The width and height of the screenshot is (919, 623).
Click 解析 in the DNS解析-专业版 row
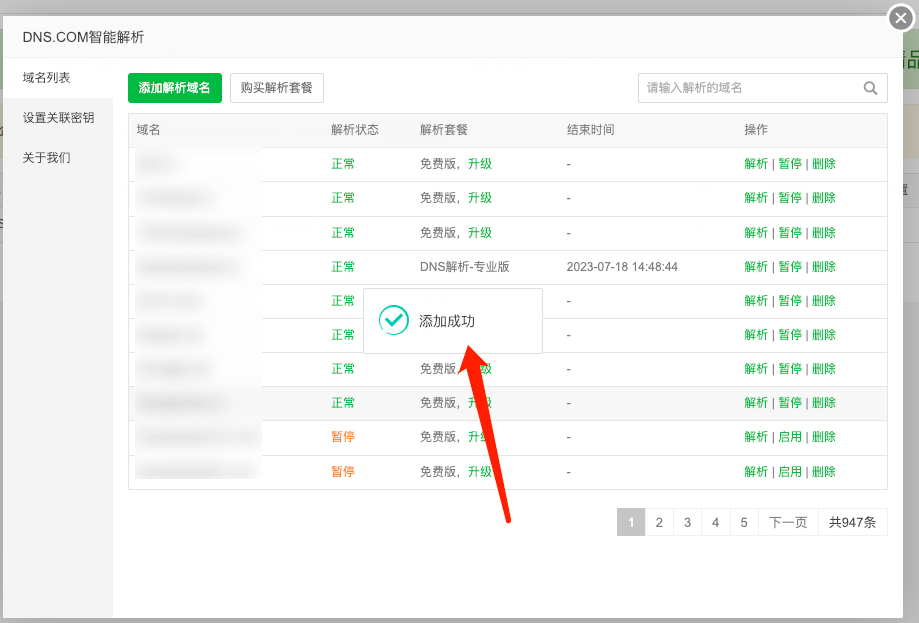click(x=755, y=267)
